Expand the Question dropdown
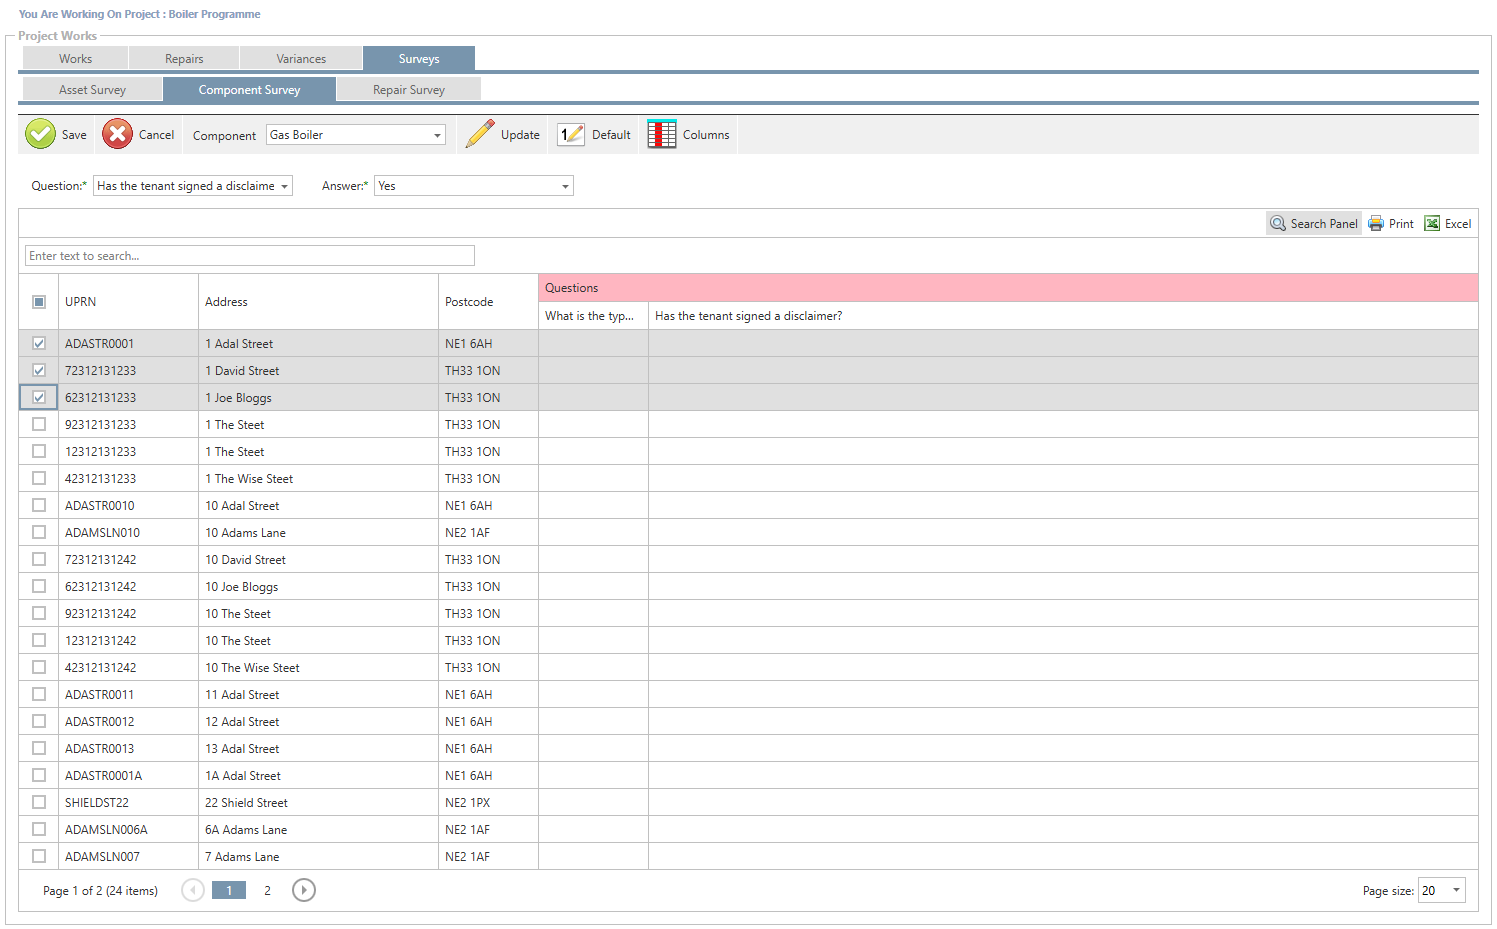The width and height of the screenshot is (1497, 929). click(284, 186)
